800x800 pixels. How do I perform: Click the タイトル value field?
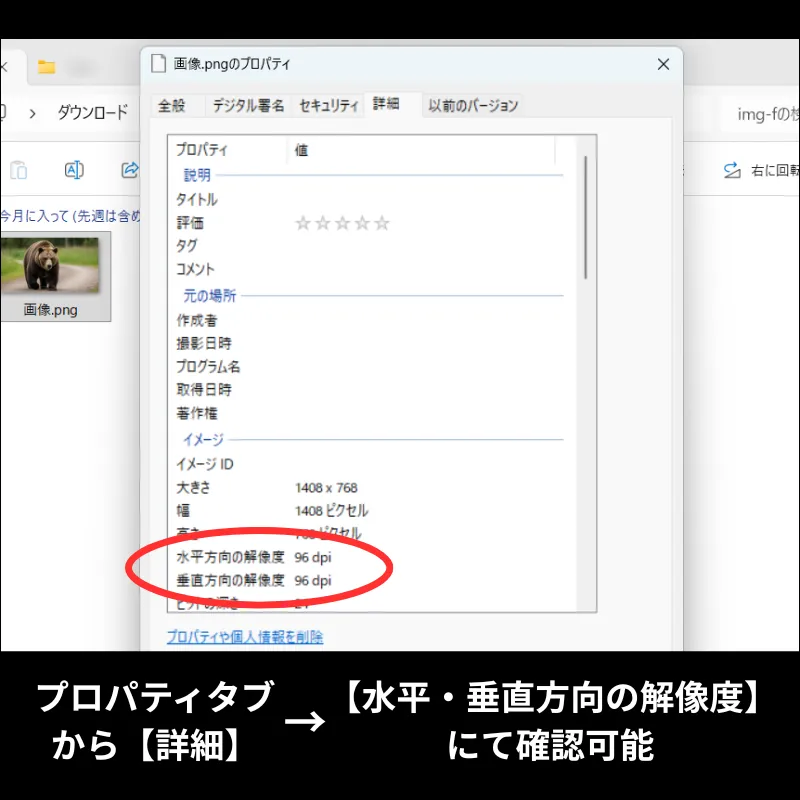click(420, 199)
